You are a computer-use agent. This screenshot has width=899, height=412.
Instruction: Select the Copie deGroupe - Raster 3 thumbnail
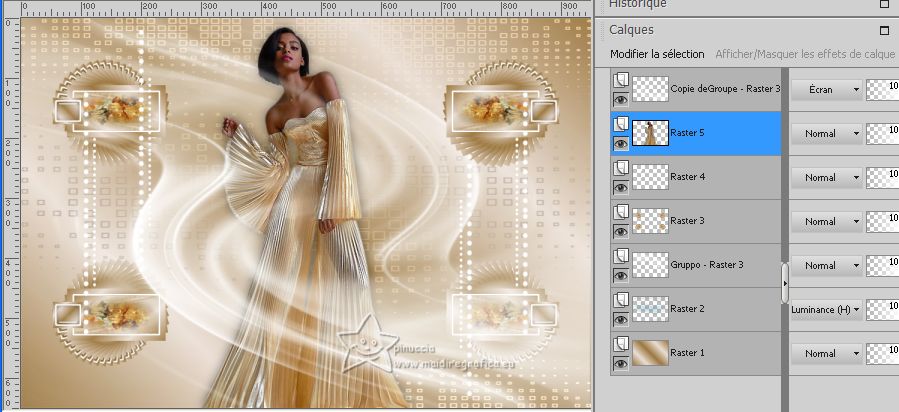(650, 89)
